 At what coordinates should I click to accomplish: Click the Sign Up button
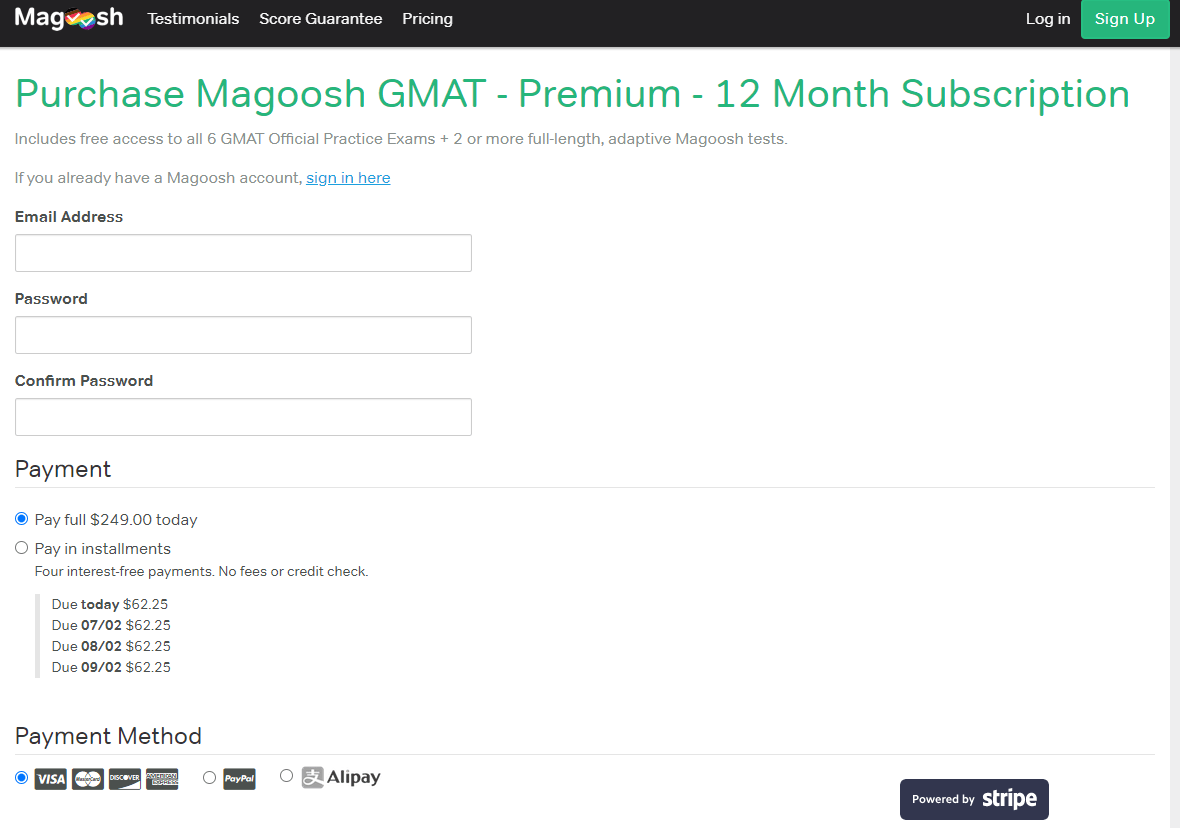1125,18
